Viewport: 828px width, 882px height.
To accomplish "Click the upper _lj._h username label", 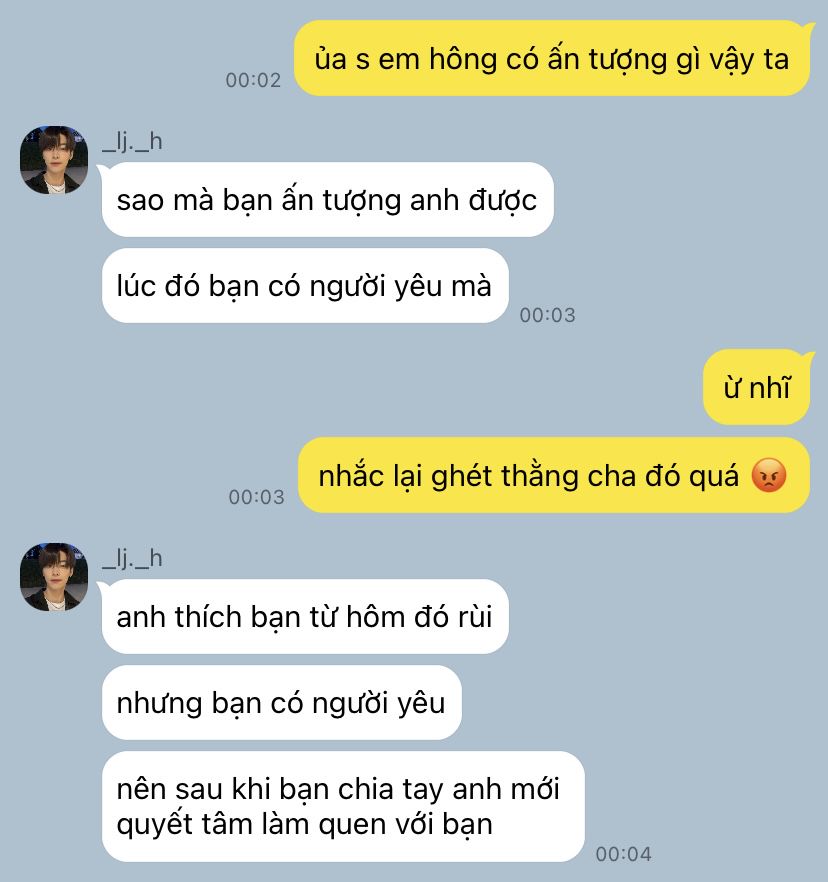I will pos(132,141).
